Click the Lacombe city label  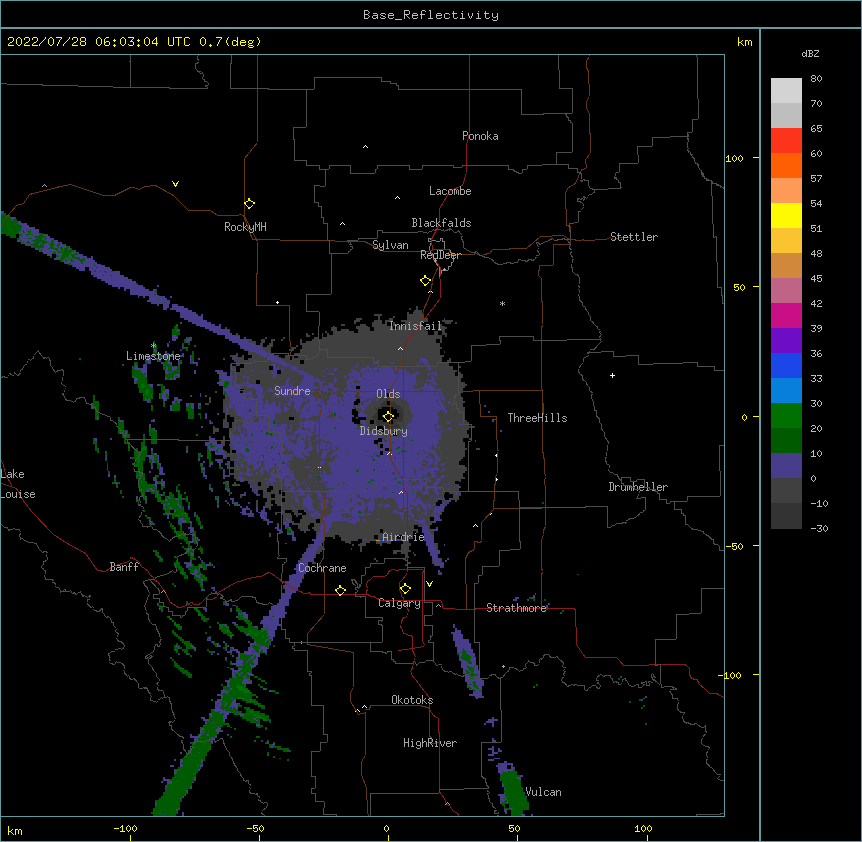tap(450, 191)
